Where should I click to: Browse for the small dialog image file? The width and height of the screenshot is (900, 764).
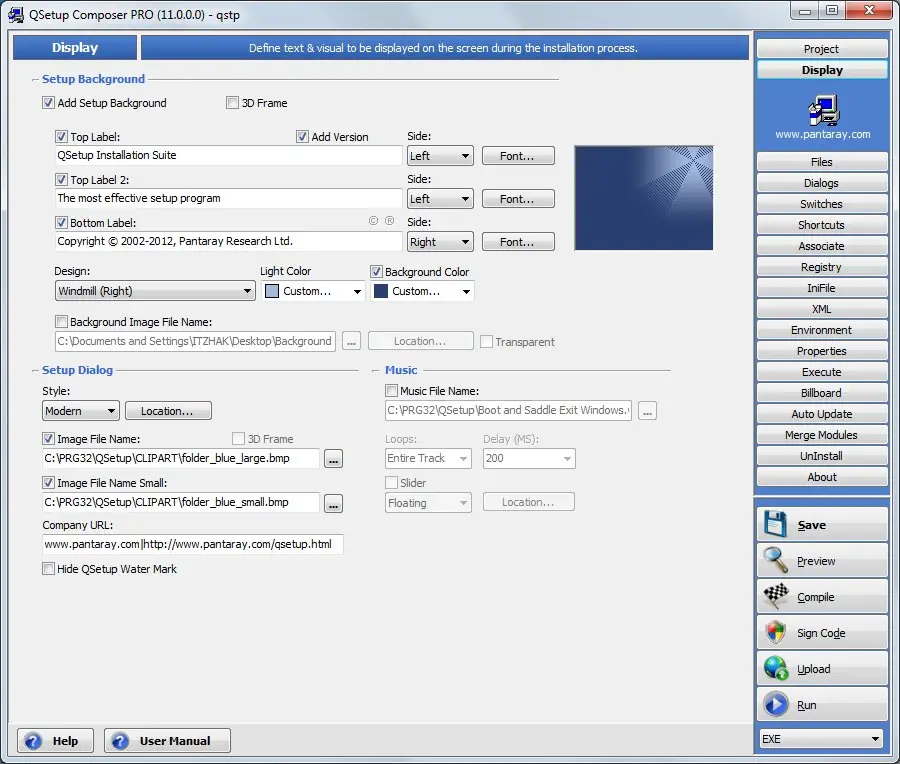pos(333,503)
